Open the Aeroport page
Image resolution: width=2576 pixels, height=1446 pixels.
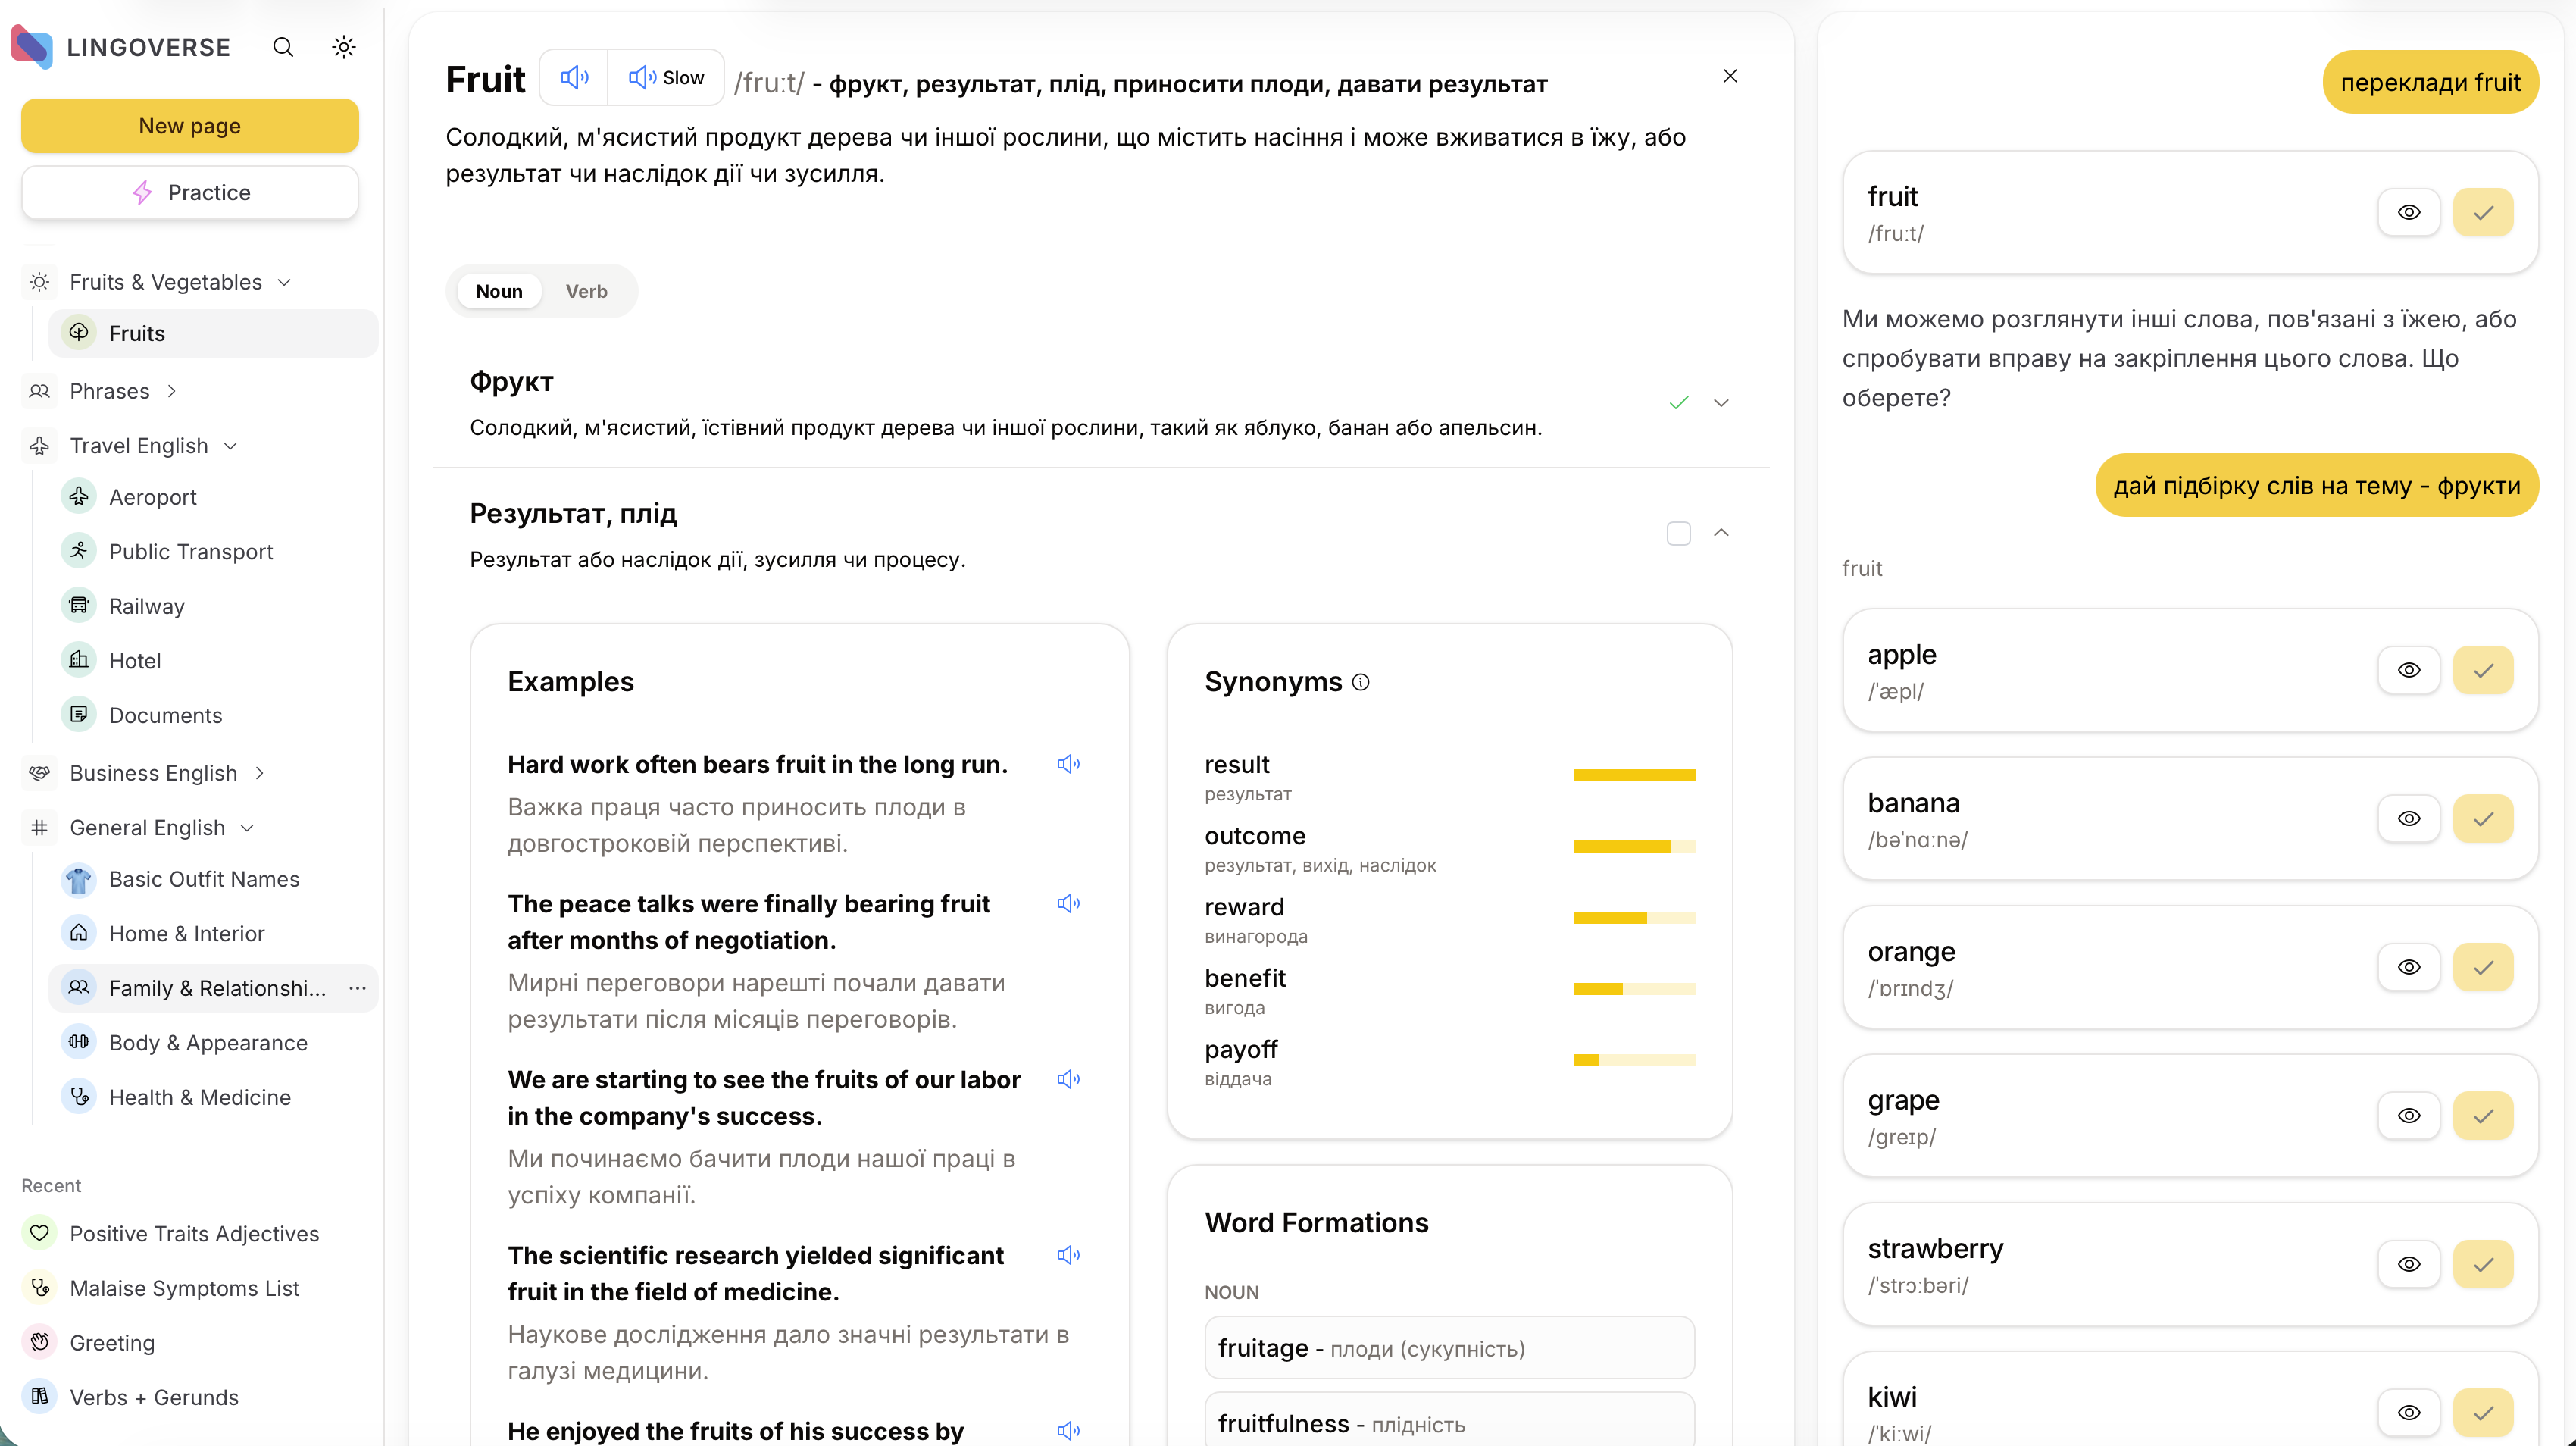click(x=152, y=497)
